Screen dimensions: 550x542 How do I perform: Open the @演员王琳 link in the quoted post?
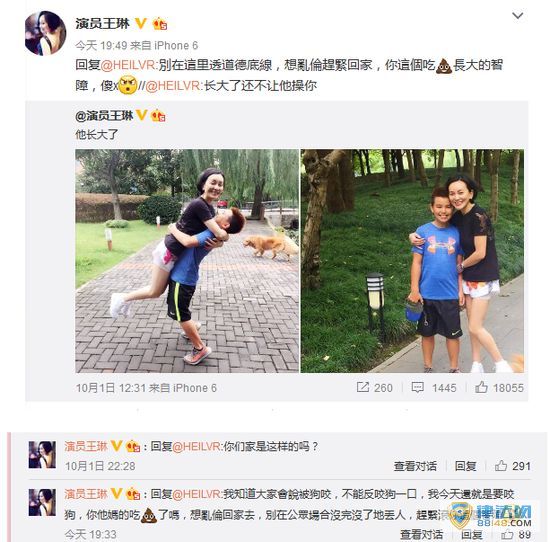click(x=104, y=115)
